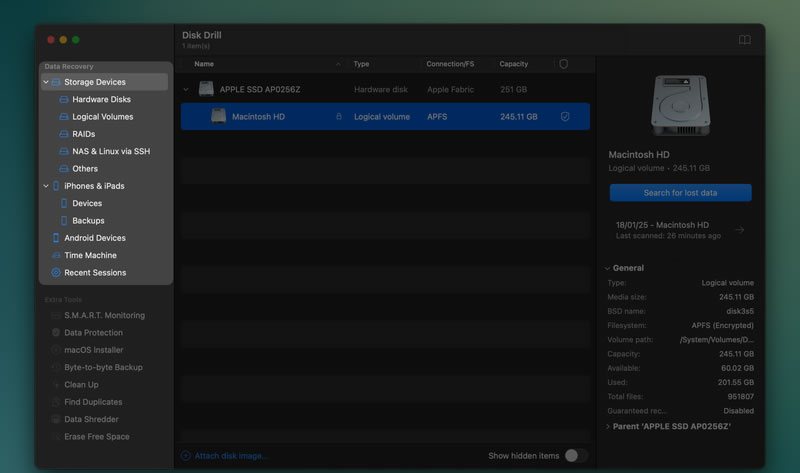Image resolution: width=800 pixels, height=473 pixels.
Task: Select the Macintosh HD name text
Action: (258, 117)
